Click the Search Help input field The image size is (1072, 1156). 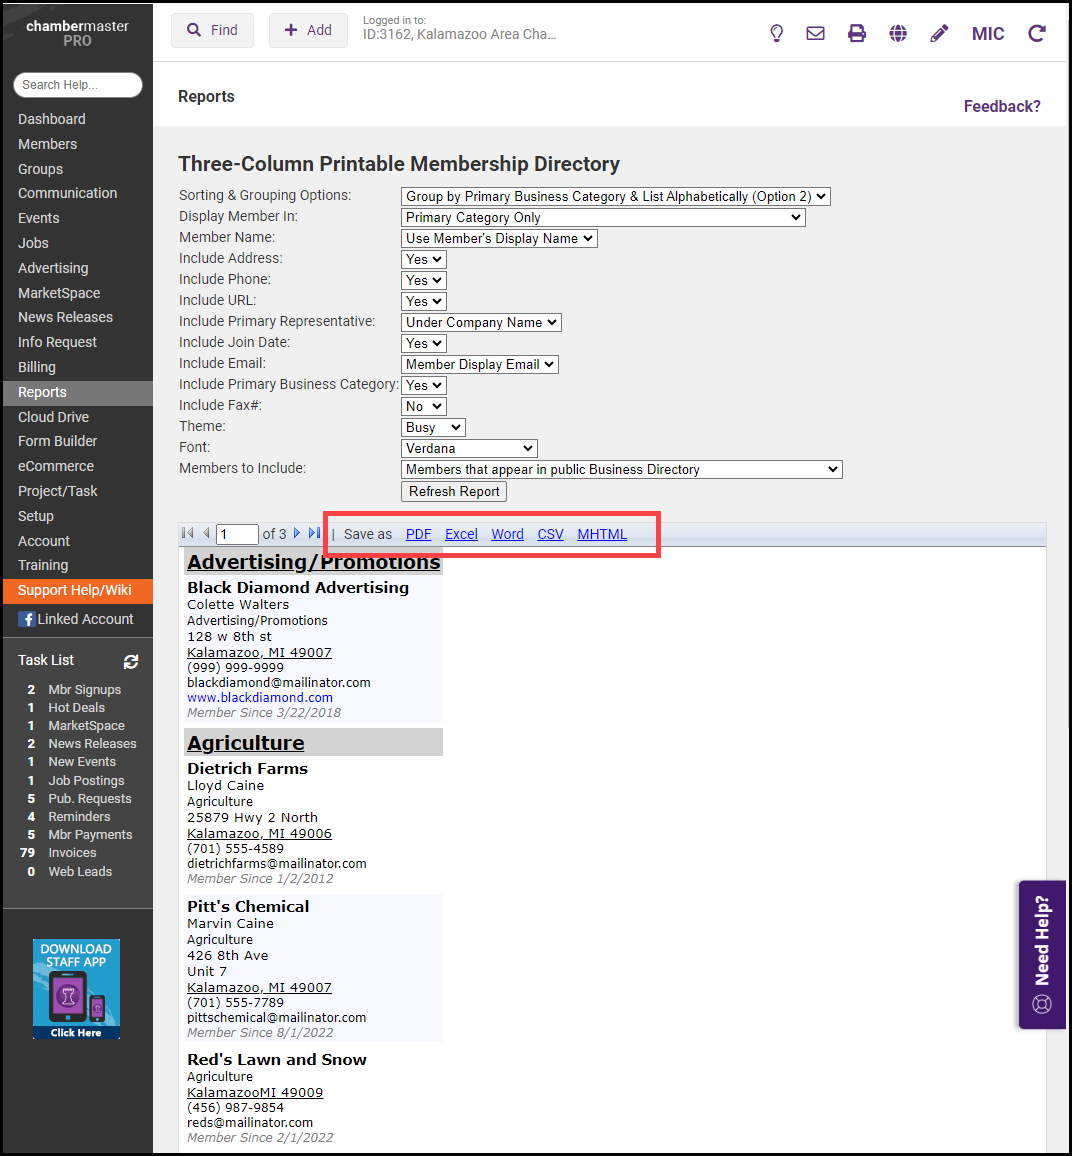click(78, 85)
